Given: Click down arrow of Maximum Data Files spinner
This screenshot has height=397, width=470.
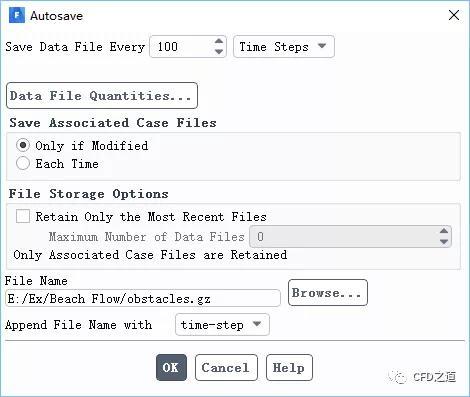Looking at the screenshot, I should pos(444,242).
